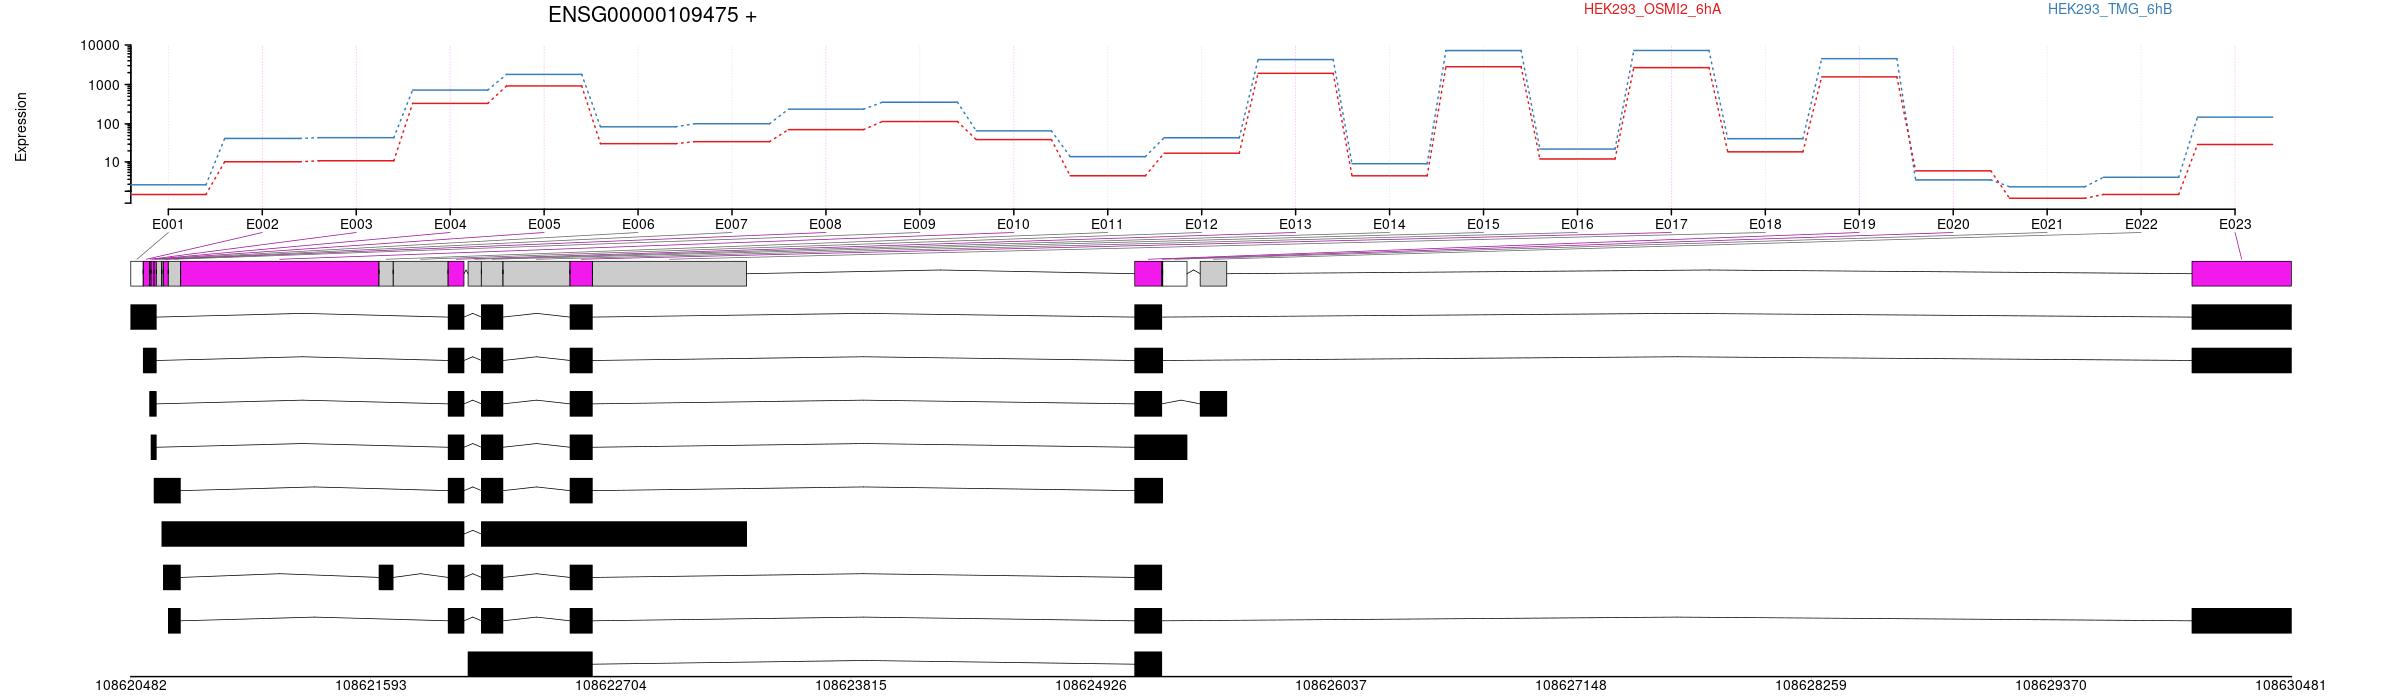Click the ENSG00000109475 + gene title
This screenshot has height=700, width=2400.
652,15
